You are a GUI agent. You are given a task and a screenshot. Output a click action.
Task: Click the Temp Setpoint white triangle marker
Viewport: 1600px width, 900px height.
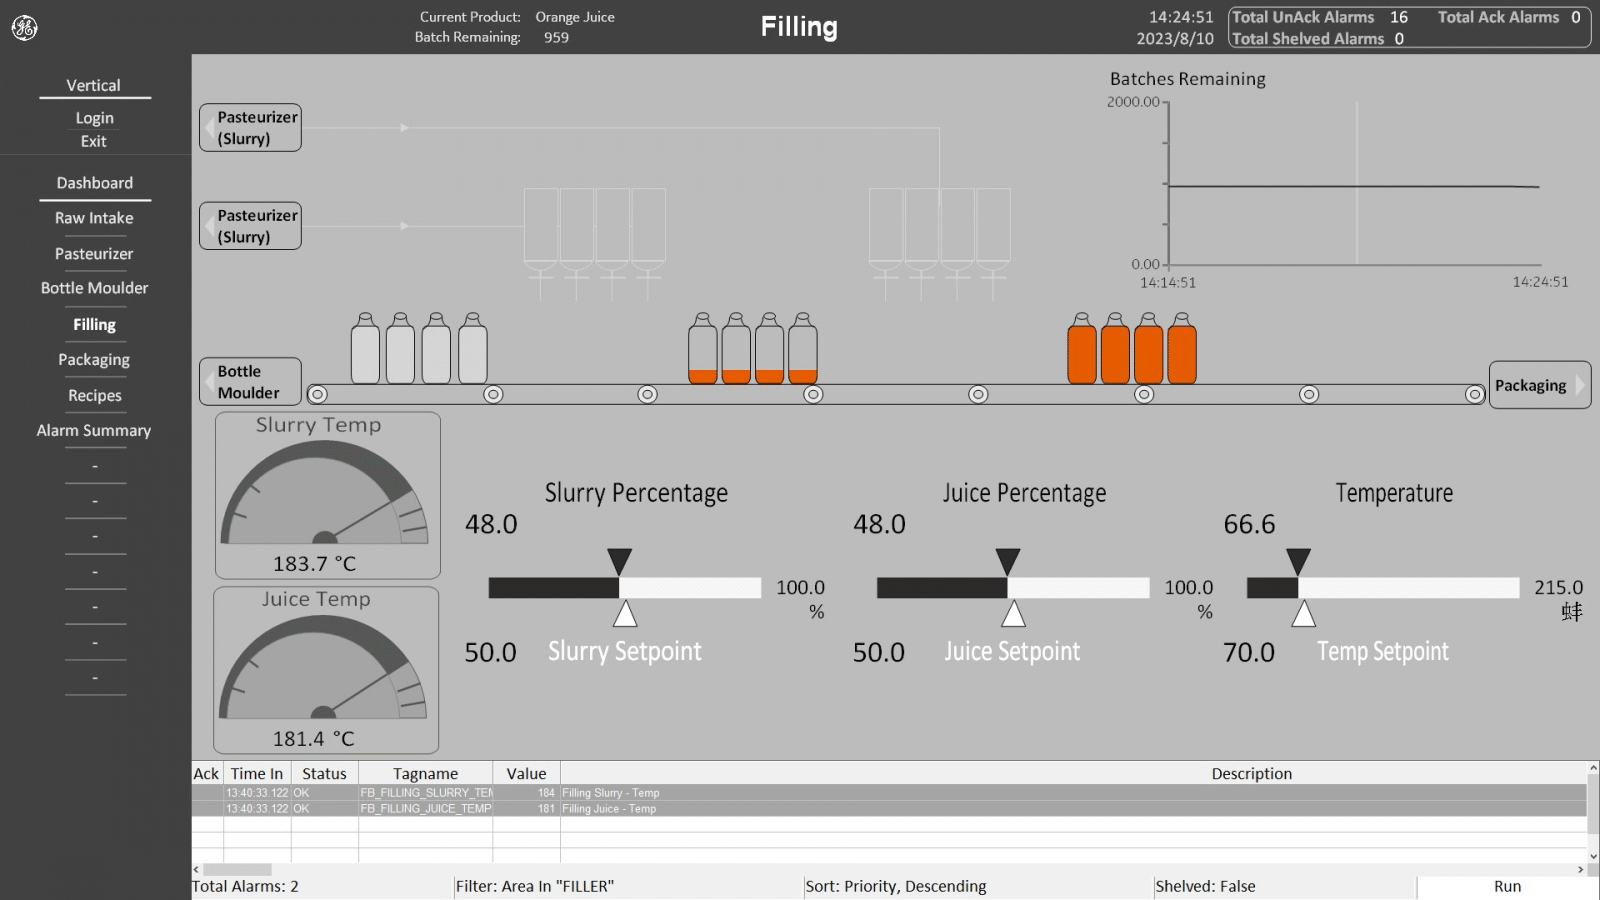[1303, 613]
